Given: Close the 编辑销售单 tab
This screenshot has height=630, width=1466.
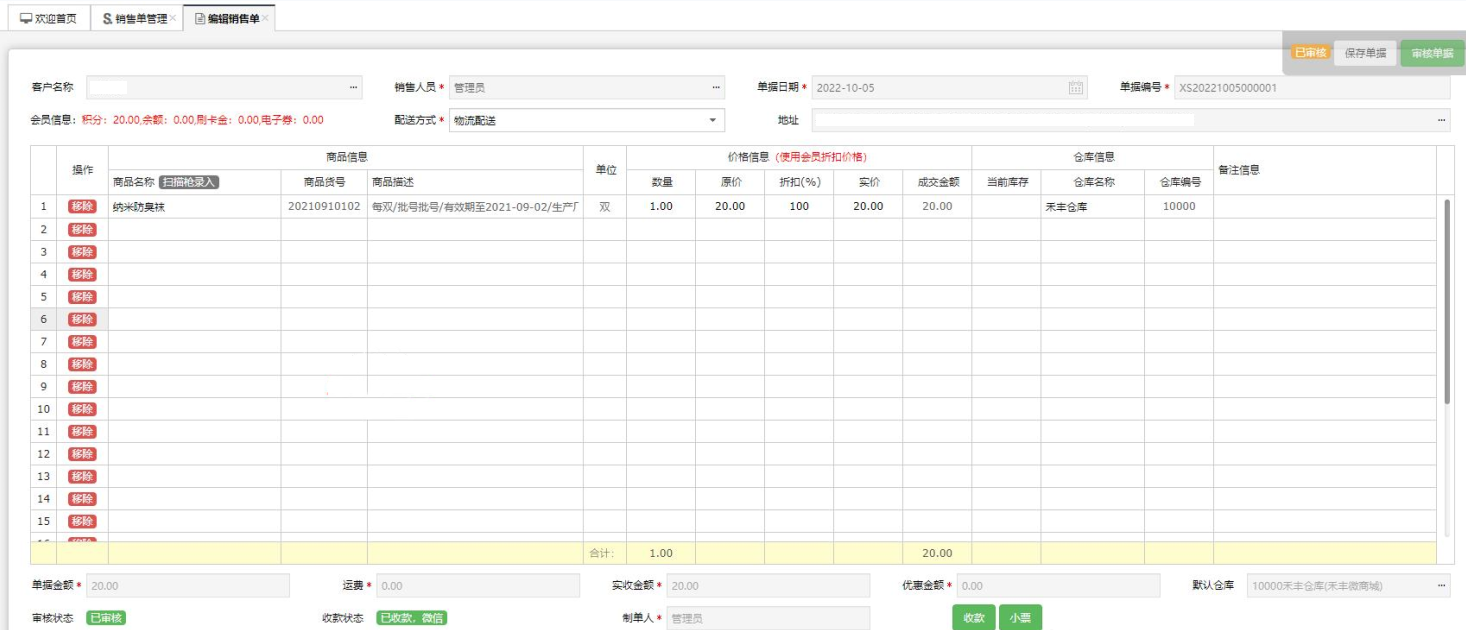Looking at the screenshot, I should tap(266, 18).
